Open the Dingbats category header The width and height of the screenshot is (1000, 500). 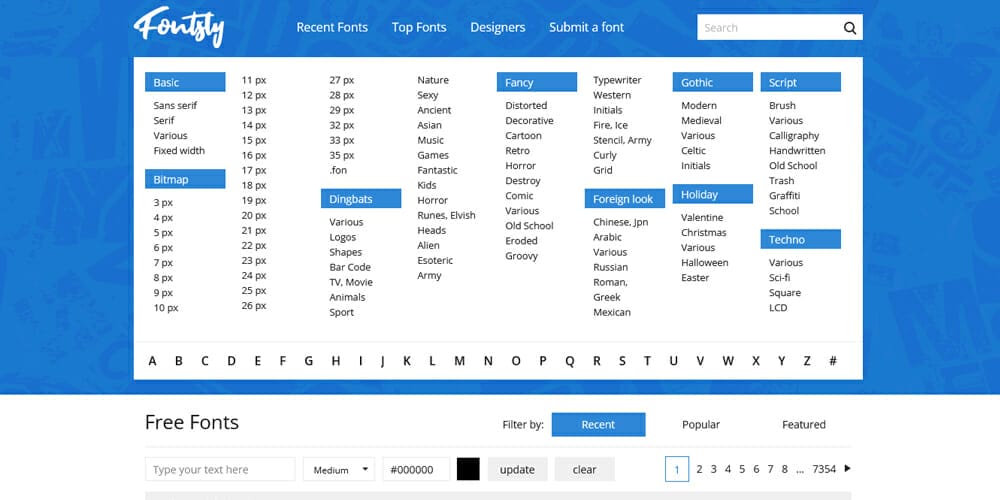361,199
